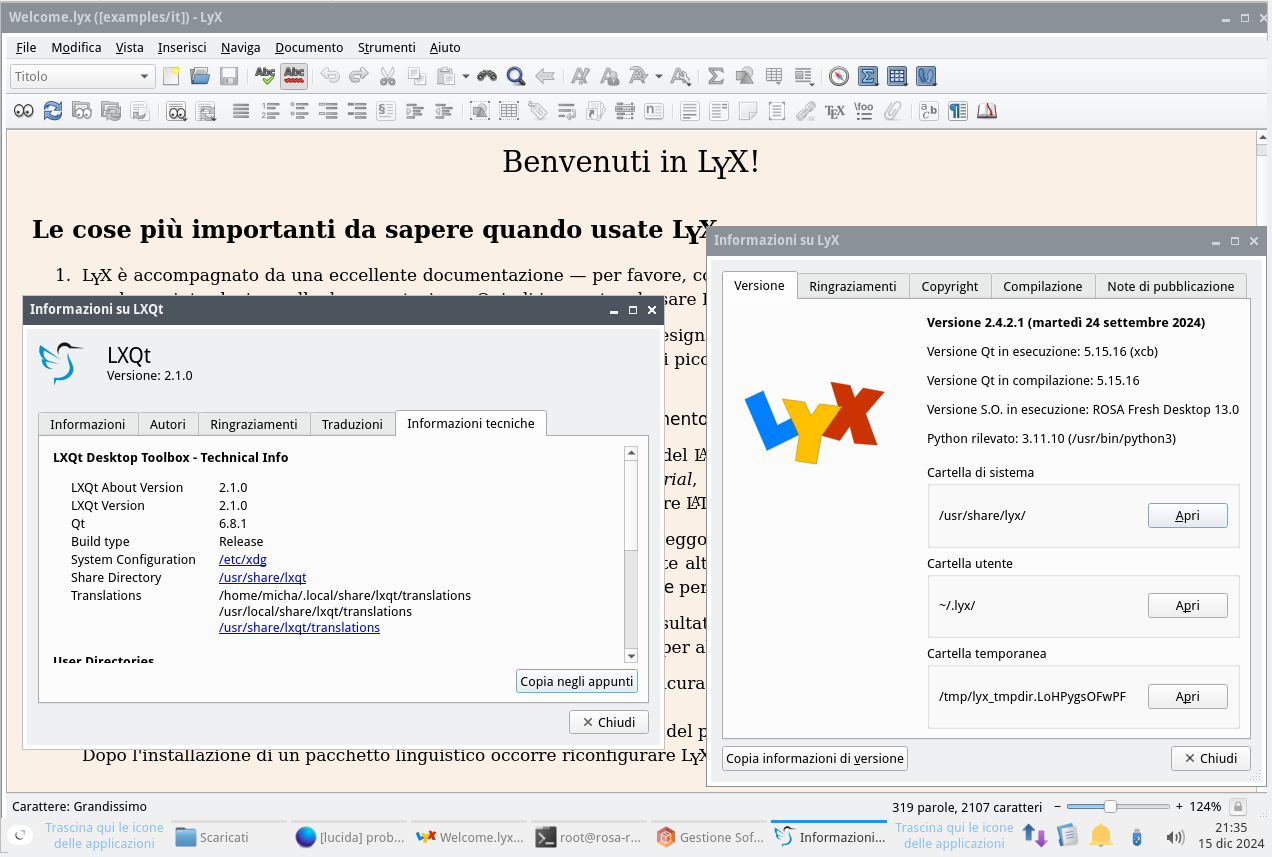Viewport: 1272px width, 857px height.
Task: Open a new document with the toolbar icon
Action: (172, 76)
